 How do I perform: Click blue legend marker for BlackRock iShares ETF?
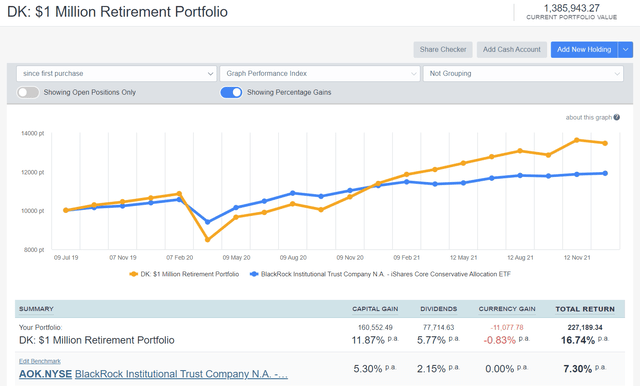click(254, 274)
